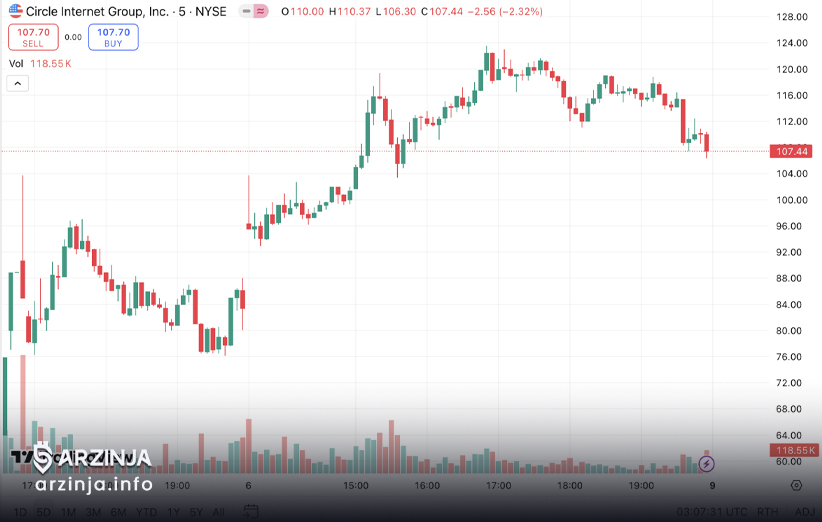Click the C107.44 close value

[442, 11]
